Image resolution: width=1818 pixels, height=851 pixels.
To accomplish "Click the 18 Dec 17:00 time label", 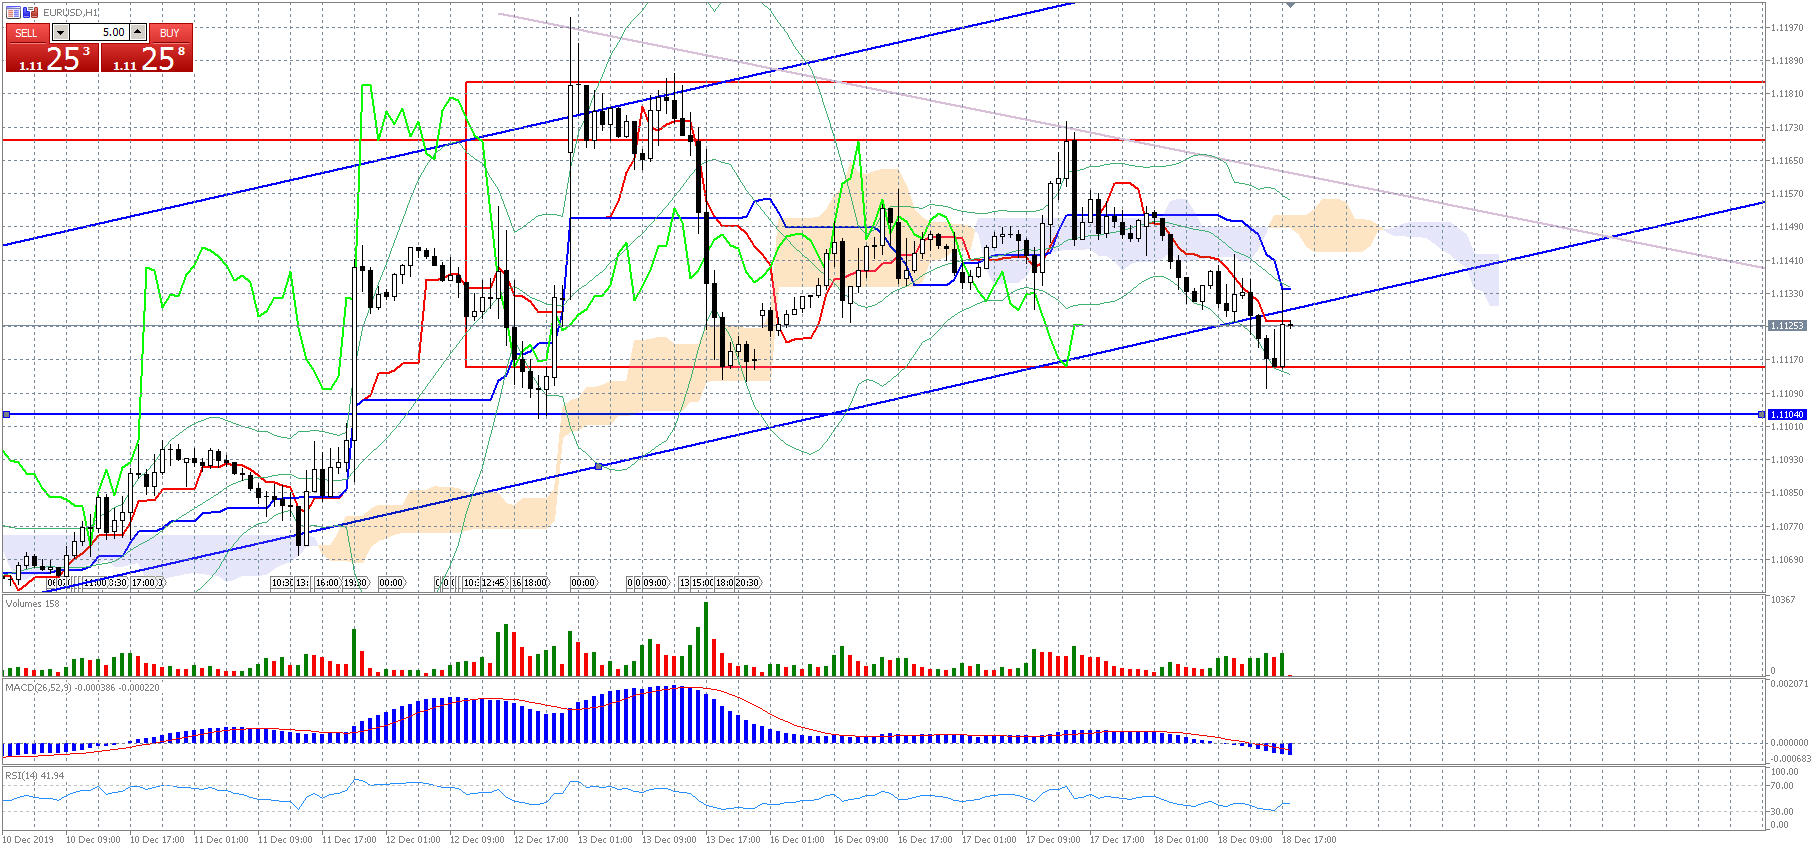I will 1309,840.
